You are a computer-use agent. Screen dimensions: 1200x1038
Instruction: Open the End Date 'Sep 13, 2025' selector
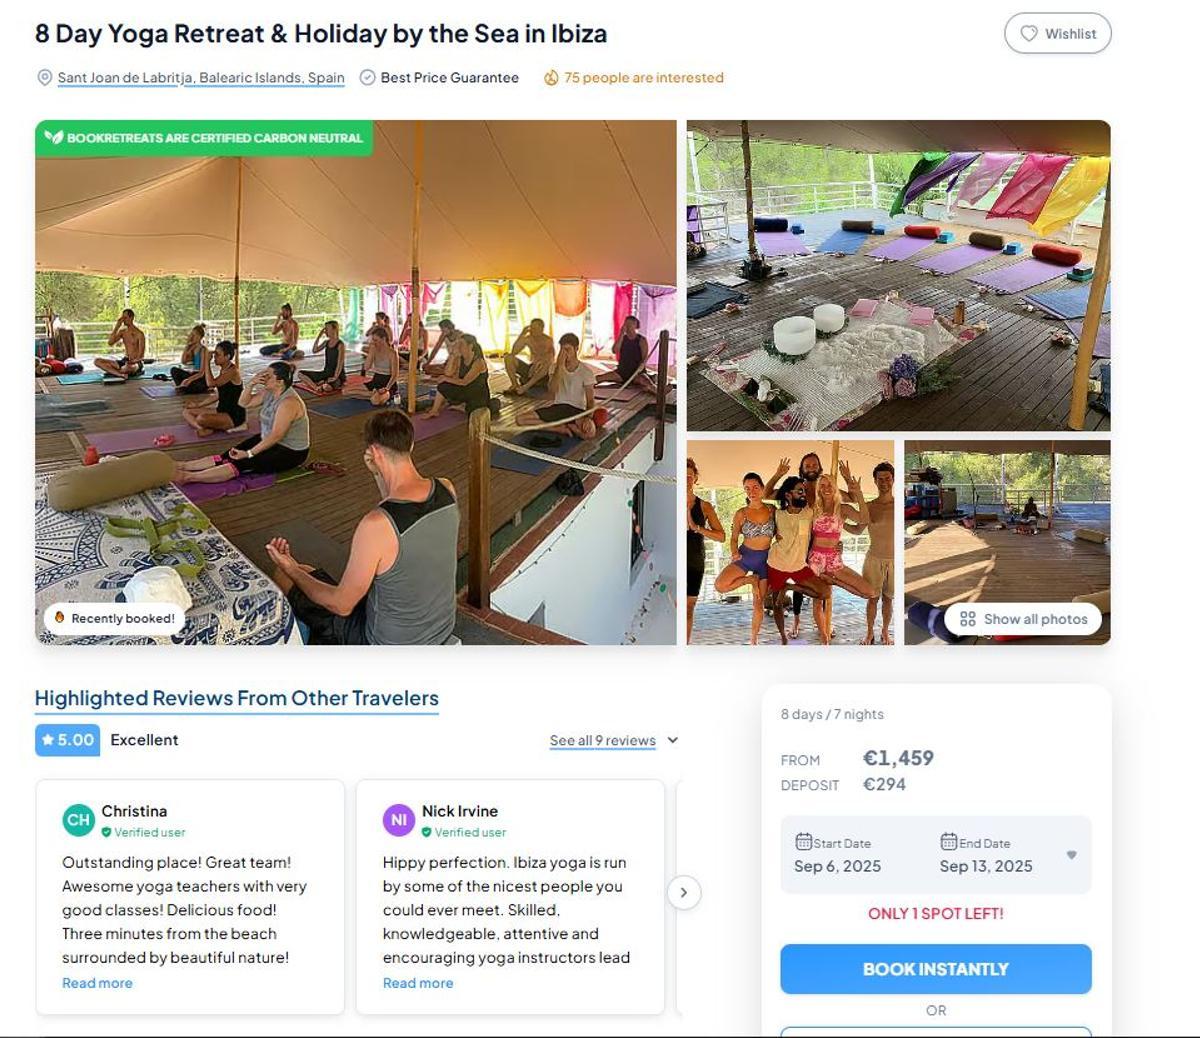point(985,866)
